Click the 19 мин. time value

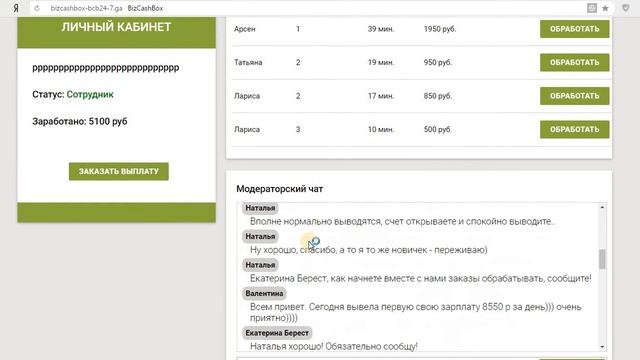(381, 62)
